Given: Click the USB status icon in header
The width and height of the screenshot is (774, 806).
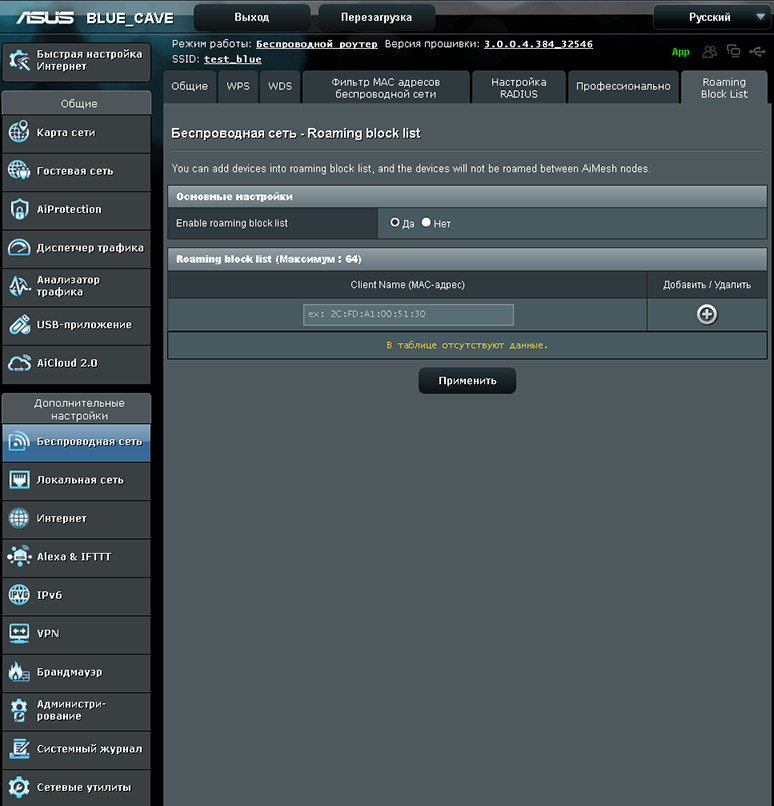Looking at the screenshot, I should pos(757,51).
